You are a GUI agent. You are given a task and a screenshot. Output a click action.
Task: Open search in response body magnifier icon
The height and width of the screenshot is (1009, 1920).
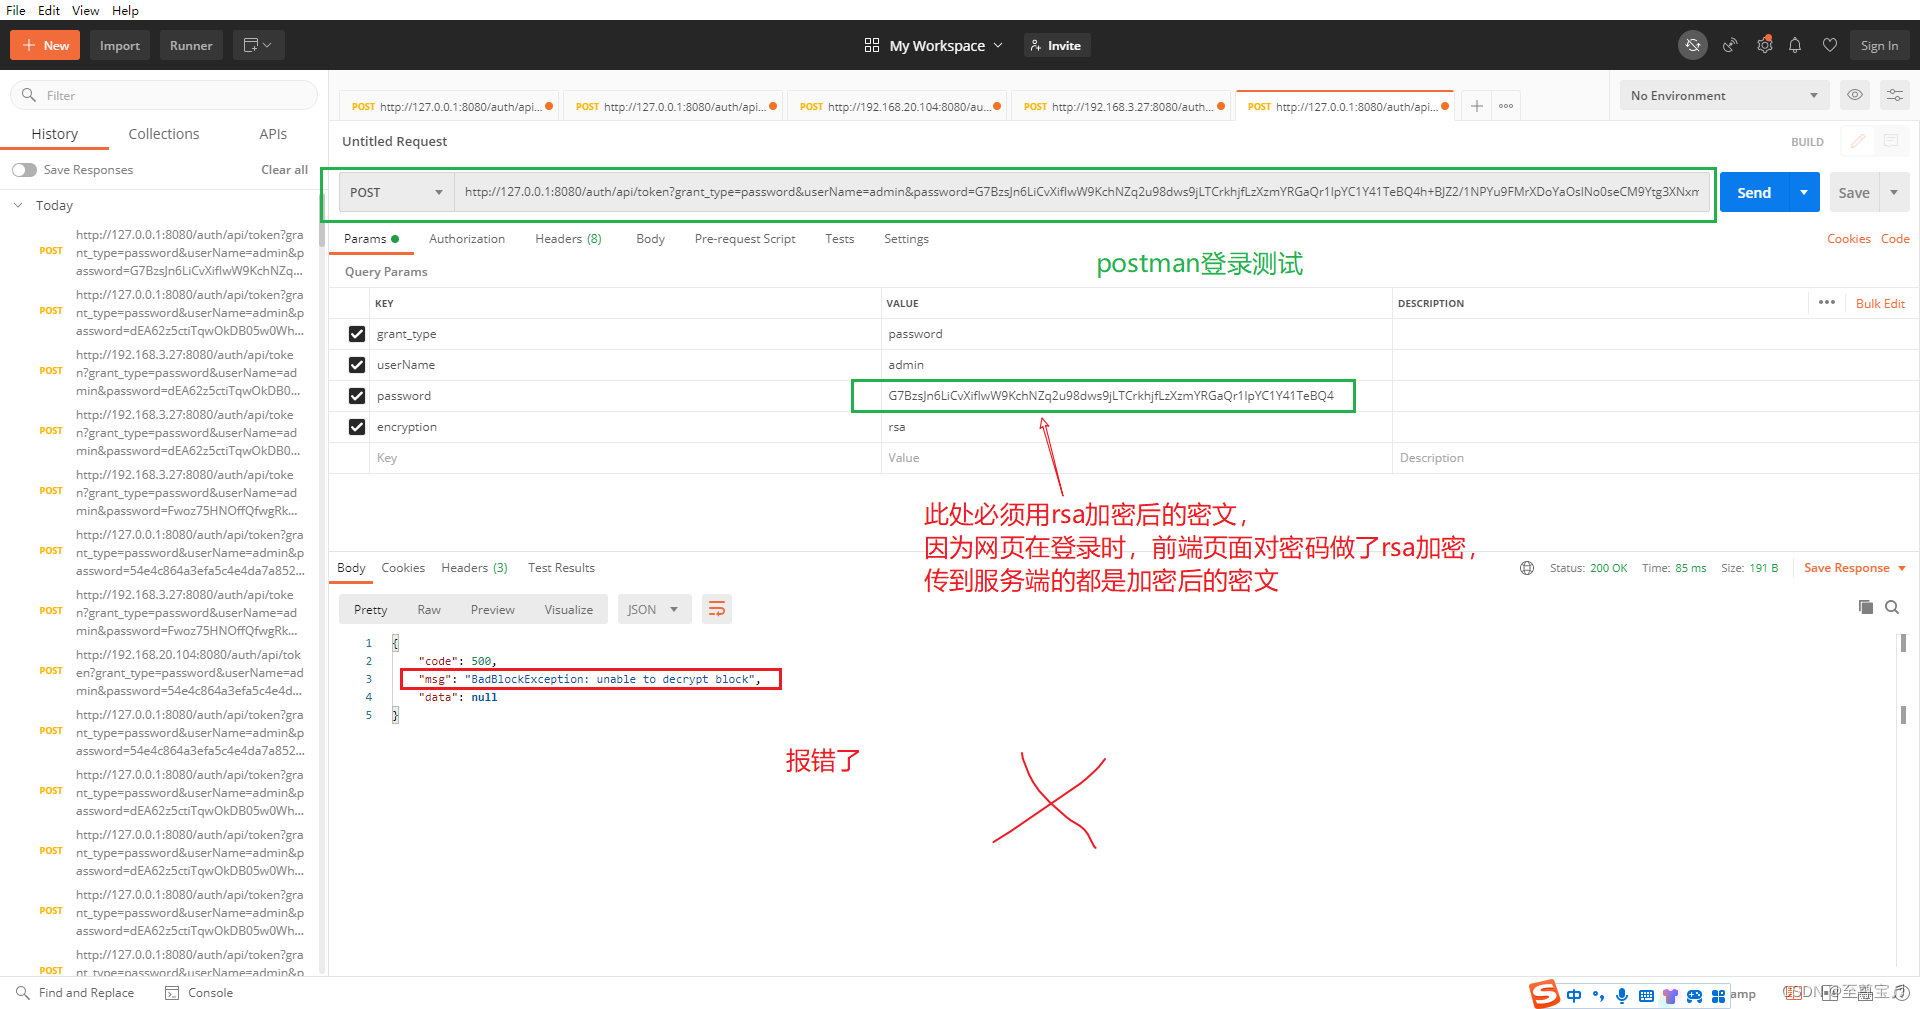tap(1892, 607)
